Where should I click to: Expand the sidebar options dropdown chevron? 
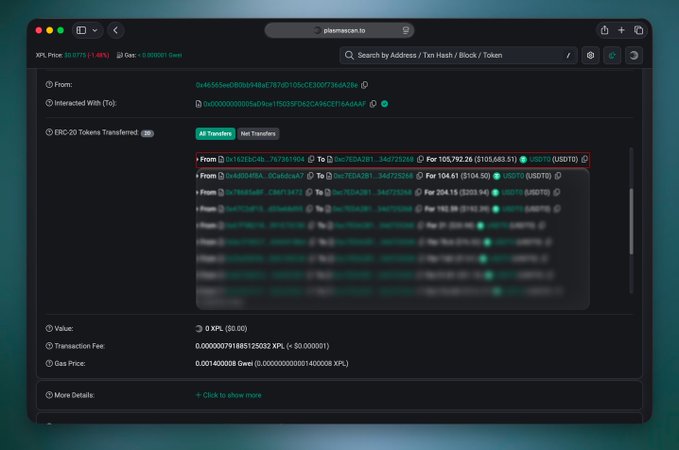[95, 30]
